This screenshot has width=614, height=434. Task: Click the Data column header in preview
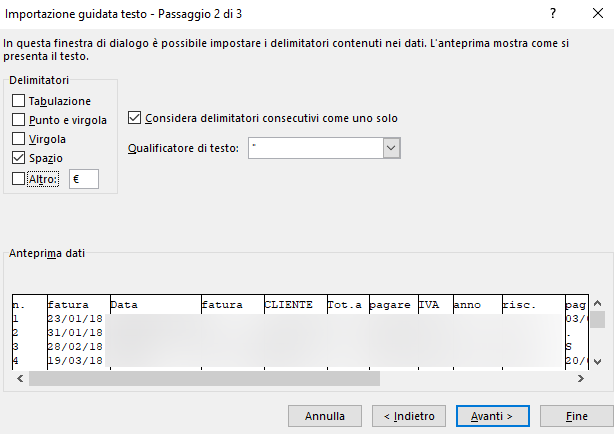124,305
